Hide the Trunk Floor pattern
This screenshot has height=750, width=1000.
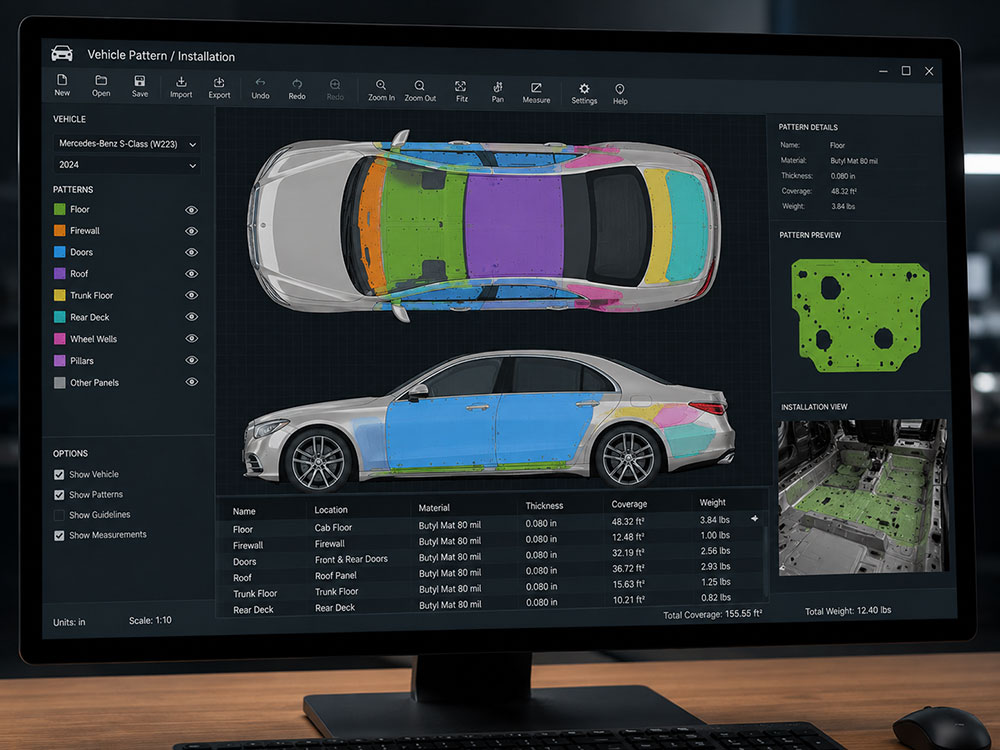(x=191, y=295)
